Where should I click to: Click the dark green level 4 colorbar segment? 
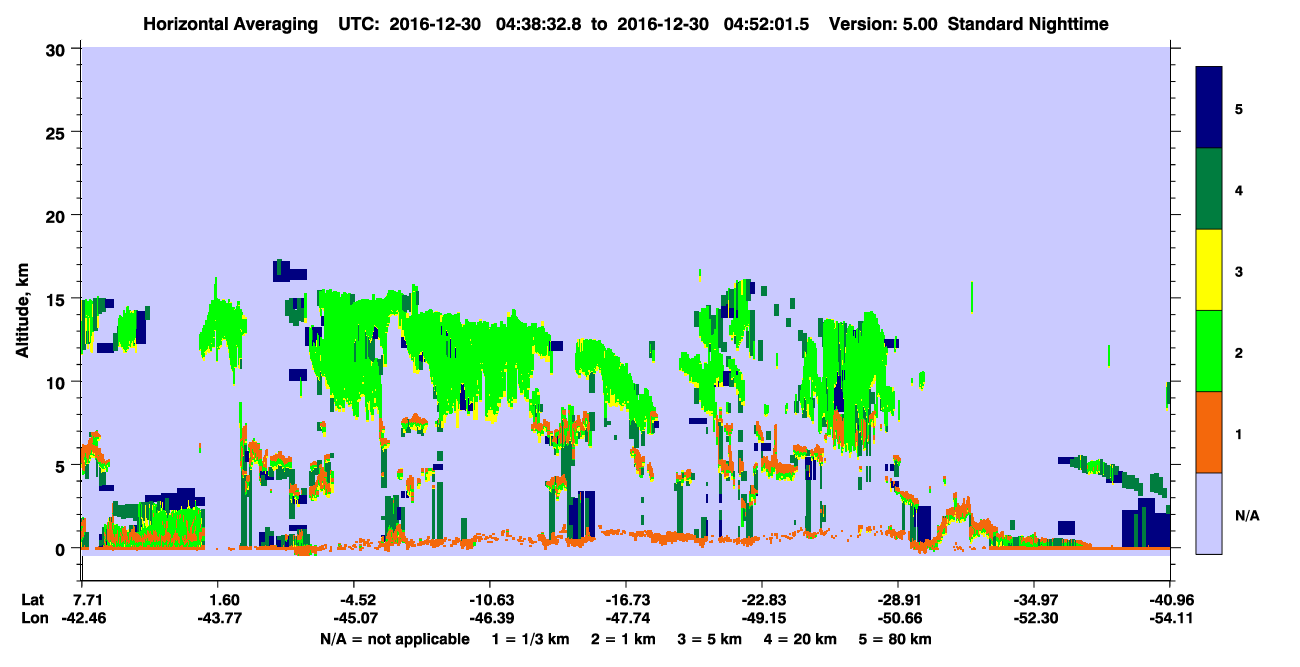point(1209,189)
